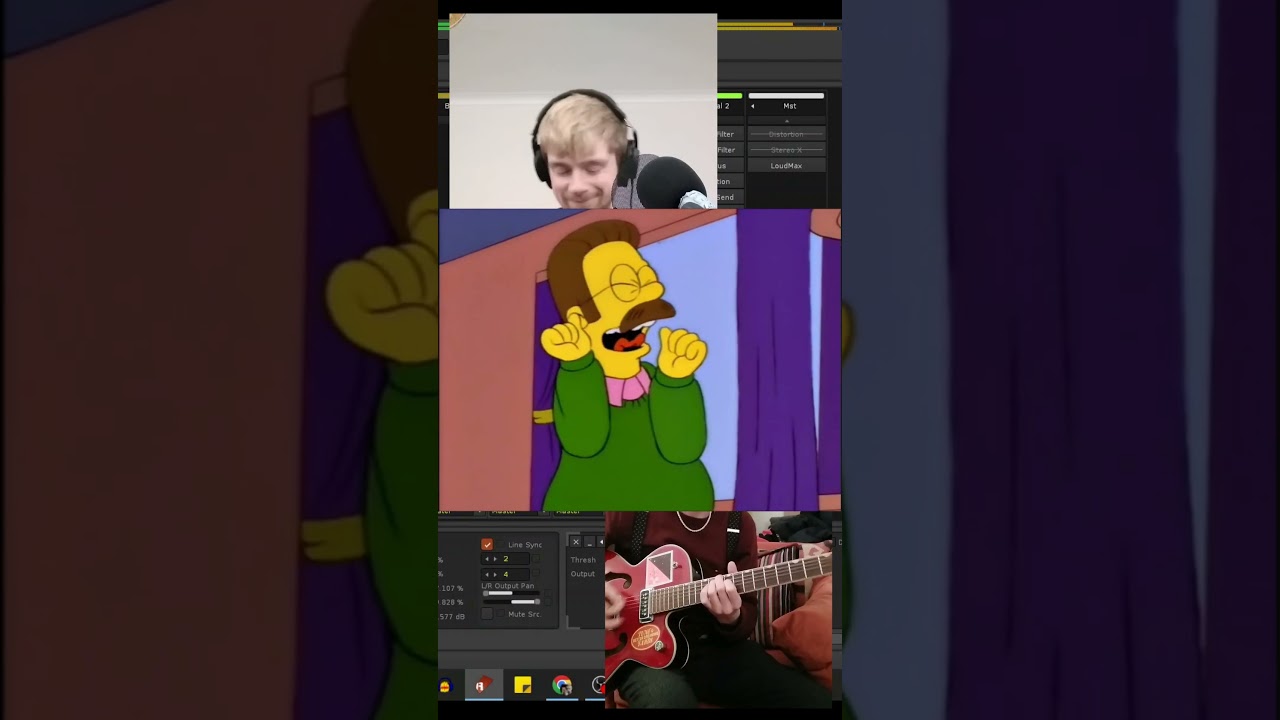Click the left arrow beside Mst

753,106
